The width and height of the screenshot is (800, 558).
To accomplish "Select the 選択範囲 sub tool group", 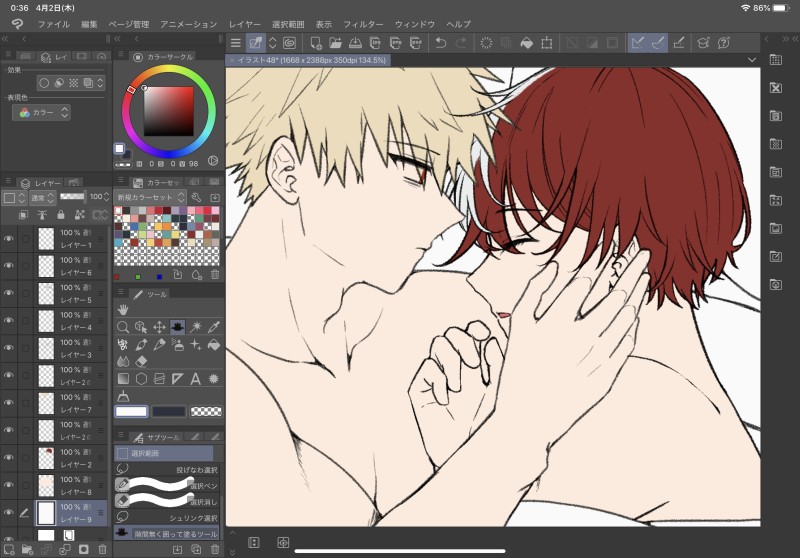I will tap(164, 453).
